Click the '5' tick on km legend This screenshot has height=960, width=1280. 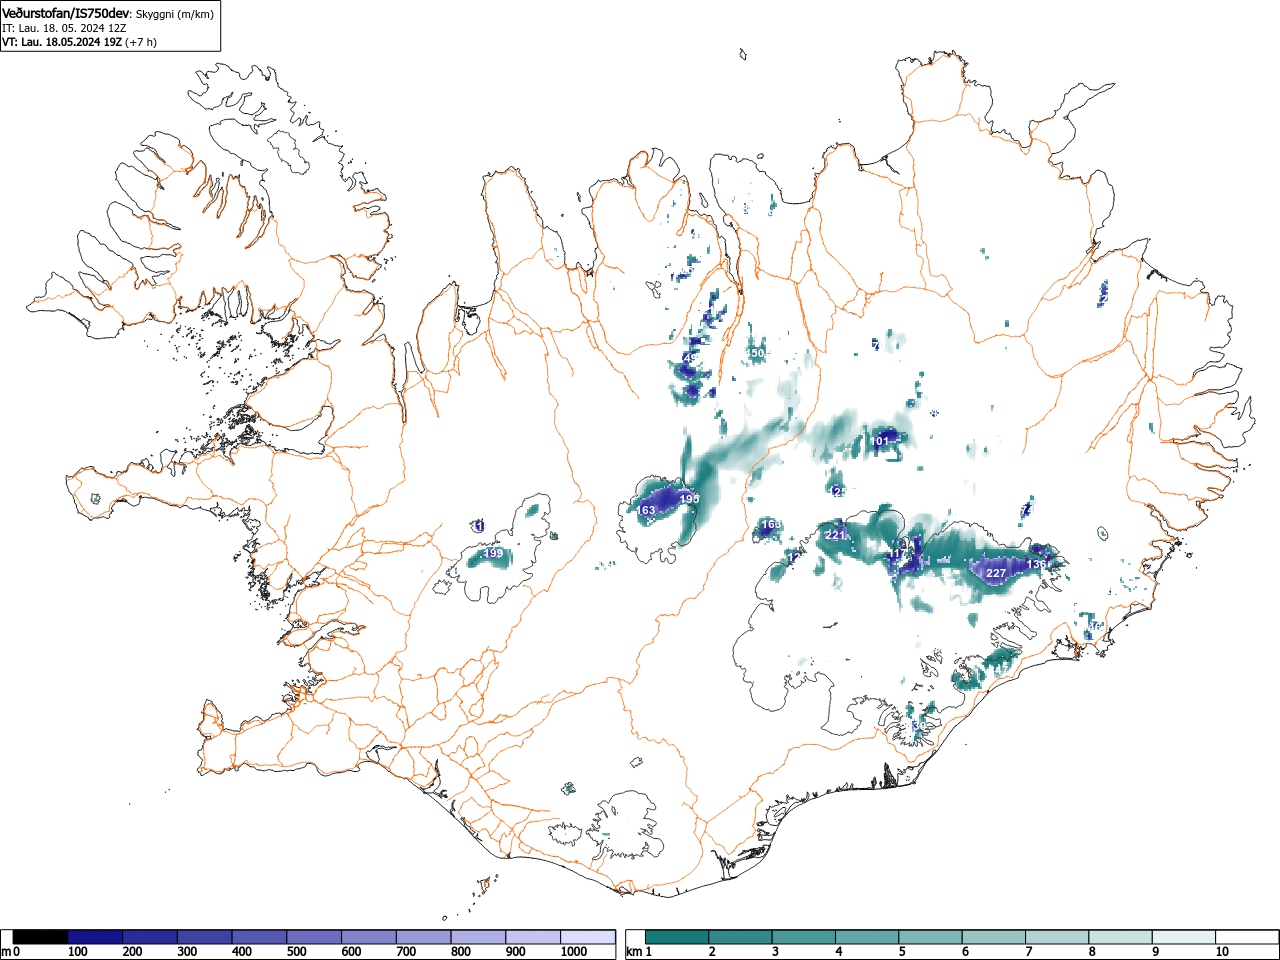tap(902, 952)
